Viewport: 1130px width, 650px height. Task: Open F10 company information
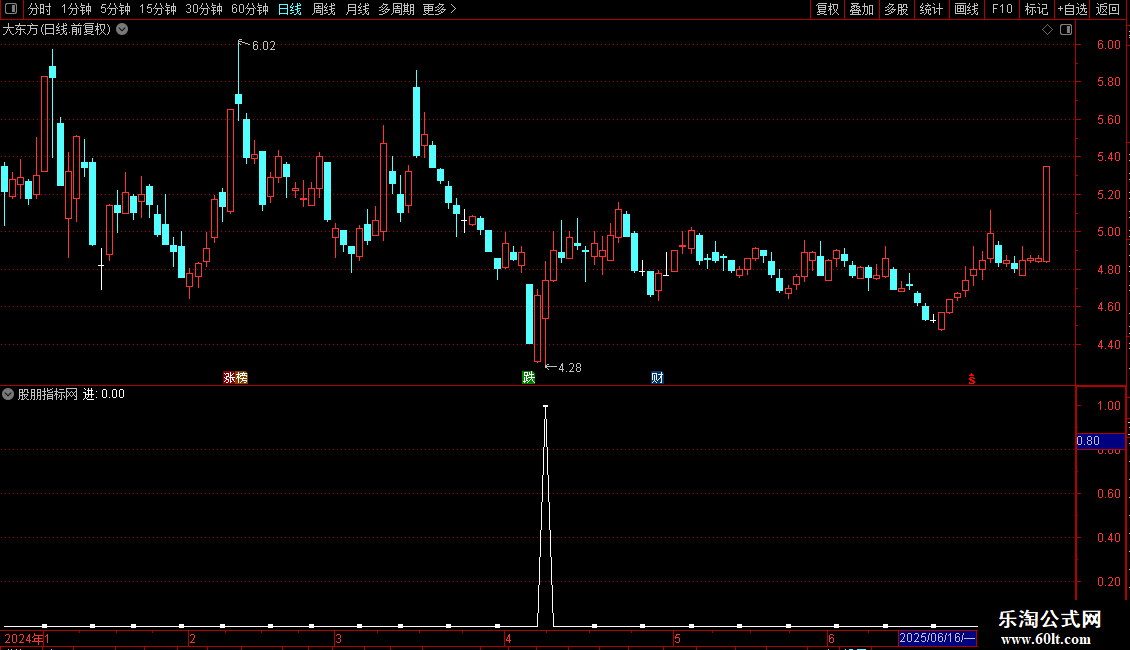[x=1002, y=9]
